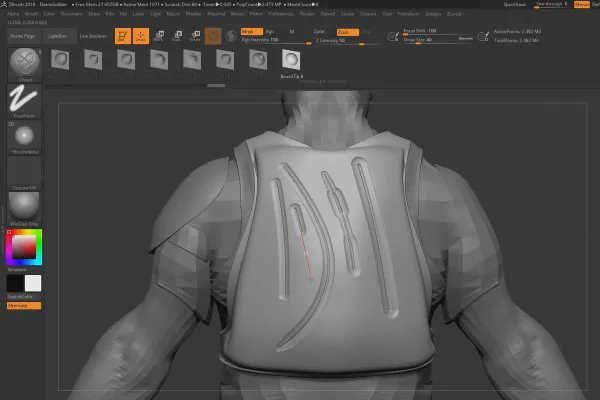Open the MatCap Gray material selector
The width and height of the screenshot is (600, 400).
(24, 209)
